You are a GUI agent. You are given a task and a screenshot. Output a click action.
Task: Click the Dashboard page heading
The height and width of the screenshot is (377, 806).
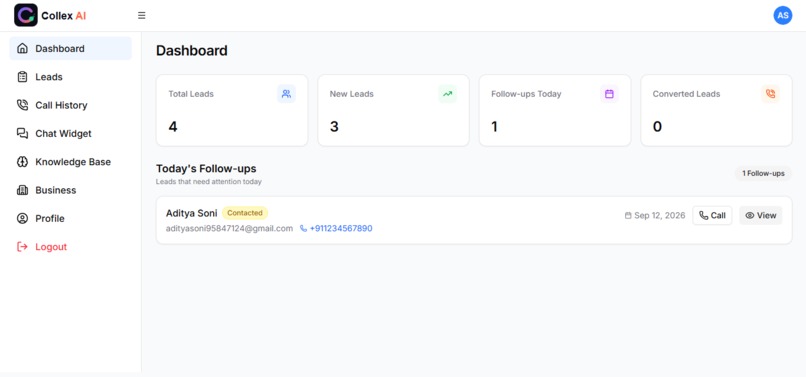click(192, 50)
